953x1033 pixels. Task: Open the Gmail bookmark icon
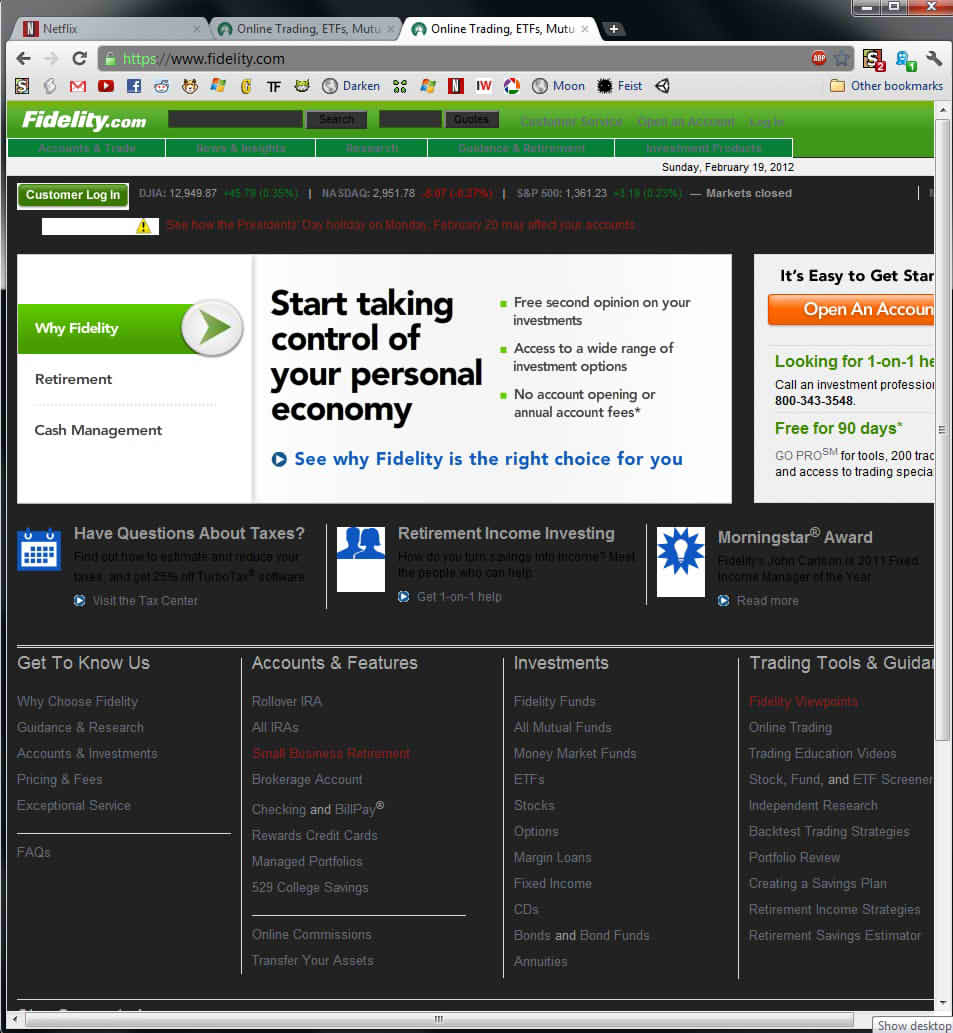pos(78,86)
